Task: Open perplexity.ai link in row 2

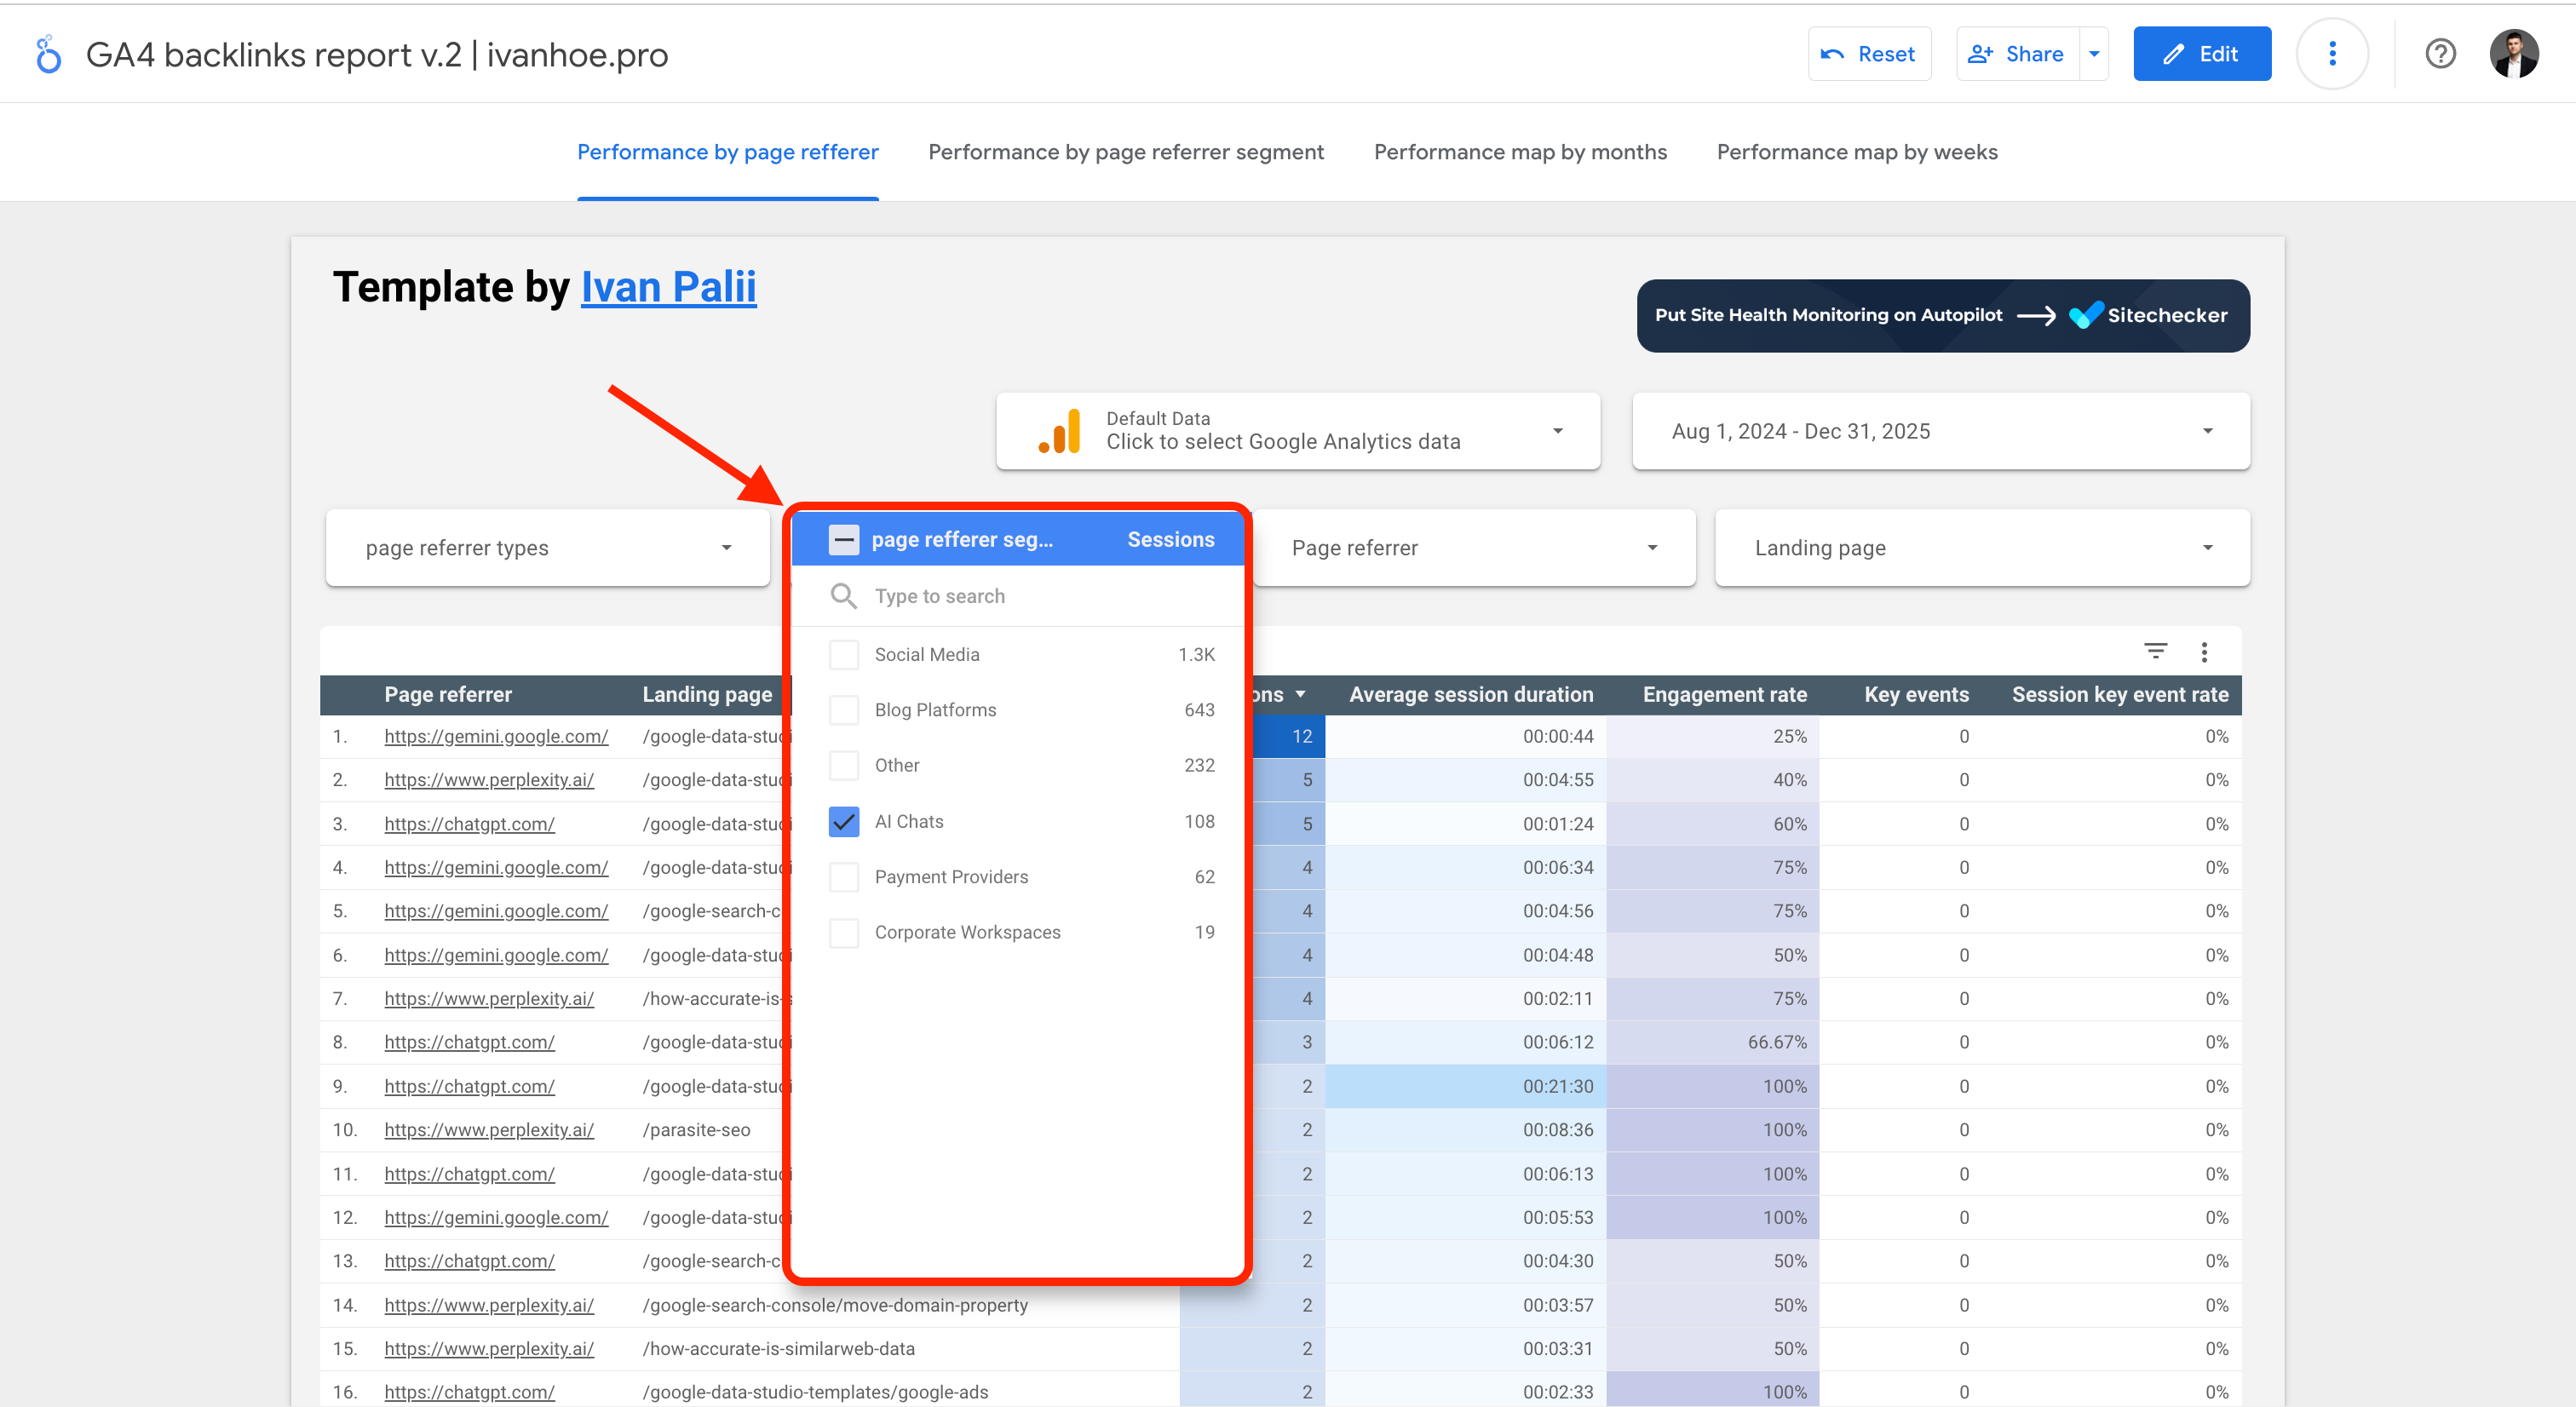Action: coord(489,780)
